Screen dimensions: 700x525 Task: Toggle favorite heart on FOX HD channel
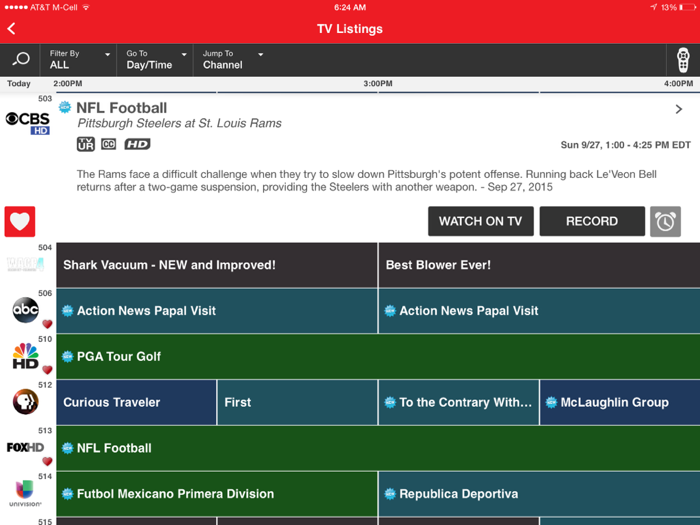coord(47,462)
